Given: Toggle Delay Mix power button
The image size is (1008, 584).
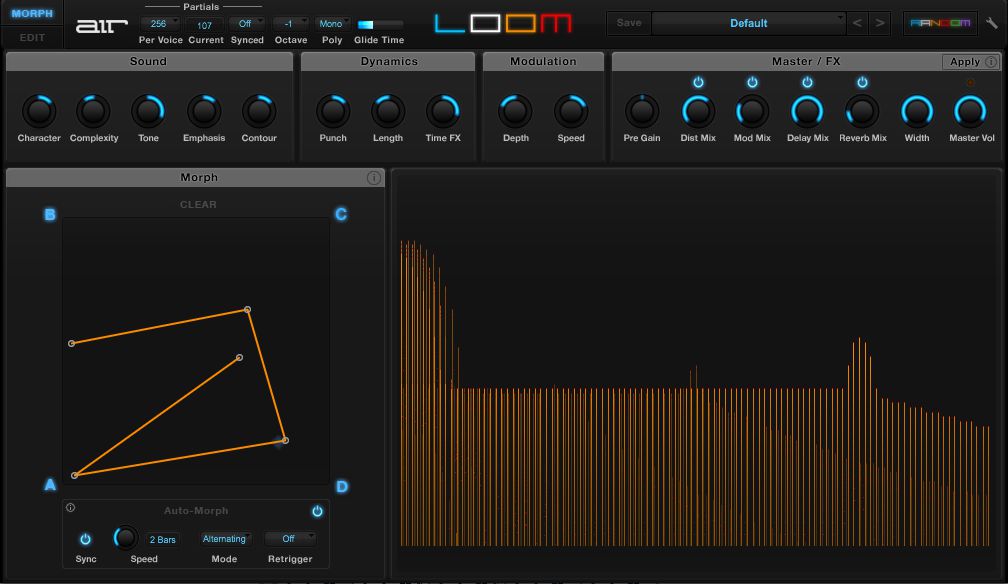Looking at the screenshot, I should [807, 82].
